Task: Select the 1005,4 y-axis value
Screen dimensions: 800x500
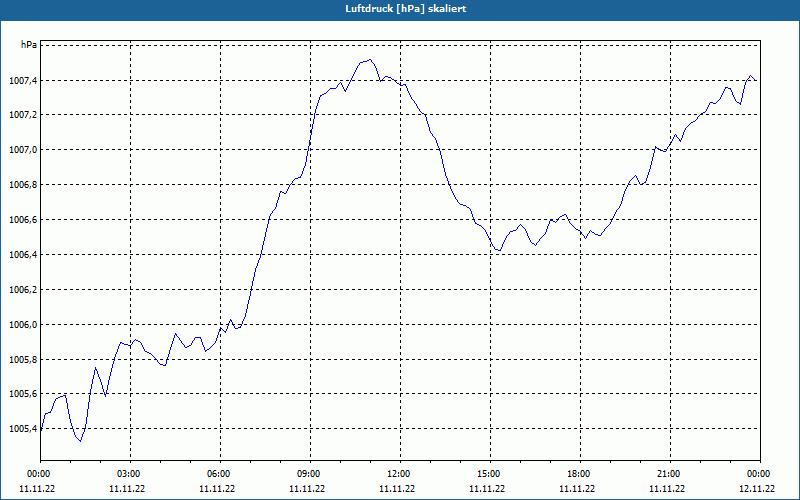Action: (x=23, y=429)
